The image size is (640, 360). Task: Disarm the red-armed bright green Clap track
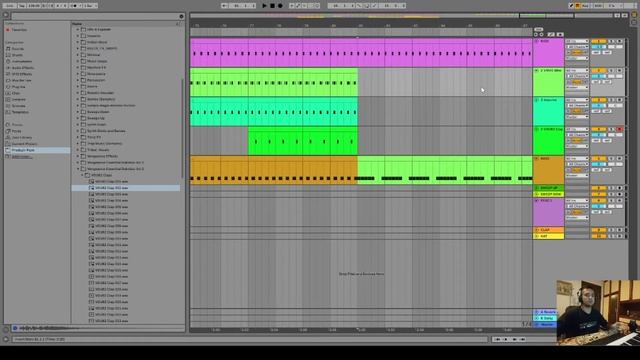point(620,129)
